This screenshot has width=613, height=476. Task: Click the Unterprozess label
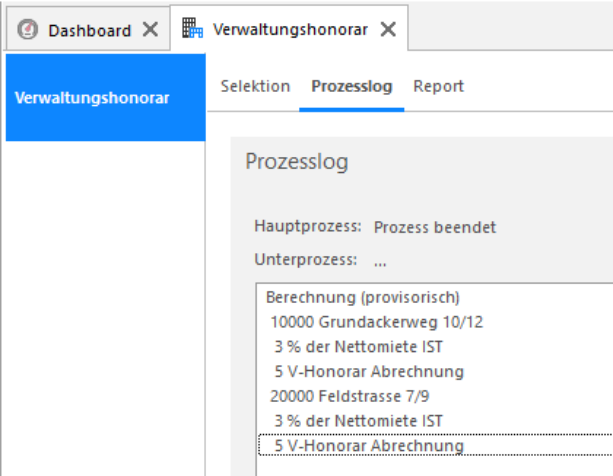tap(306, 259)
